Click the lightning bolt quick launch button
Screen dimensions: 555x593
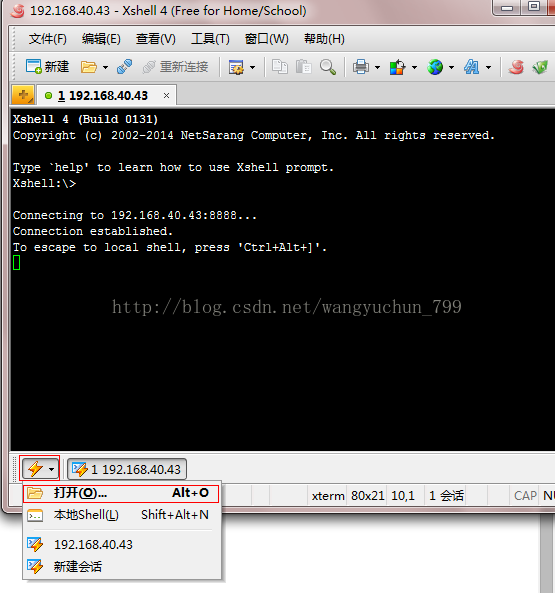(35, 469)
